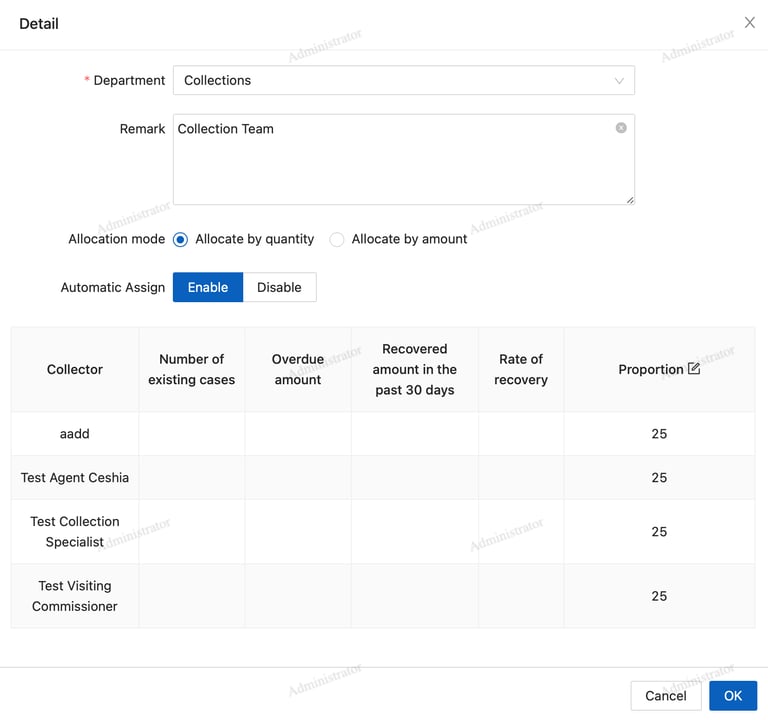Click the Rate of recovery column header
The height and width of the screenshot is (720, 768).
pyautogui.click(x=521, y=369)
